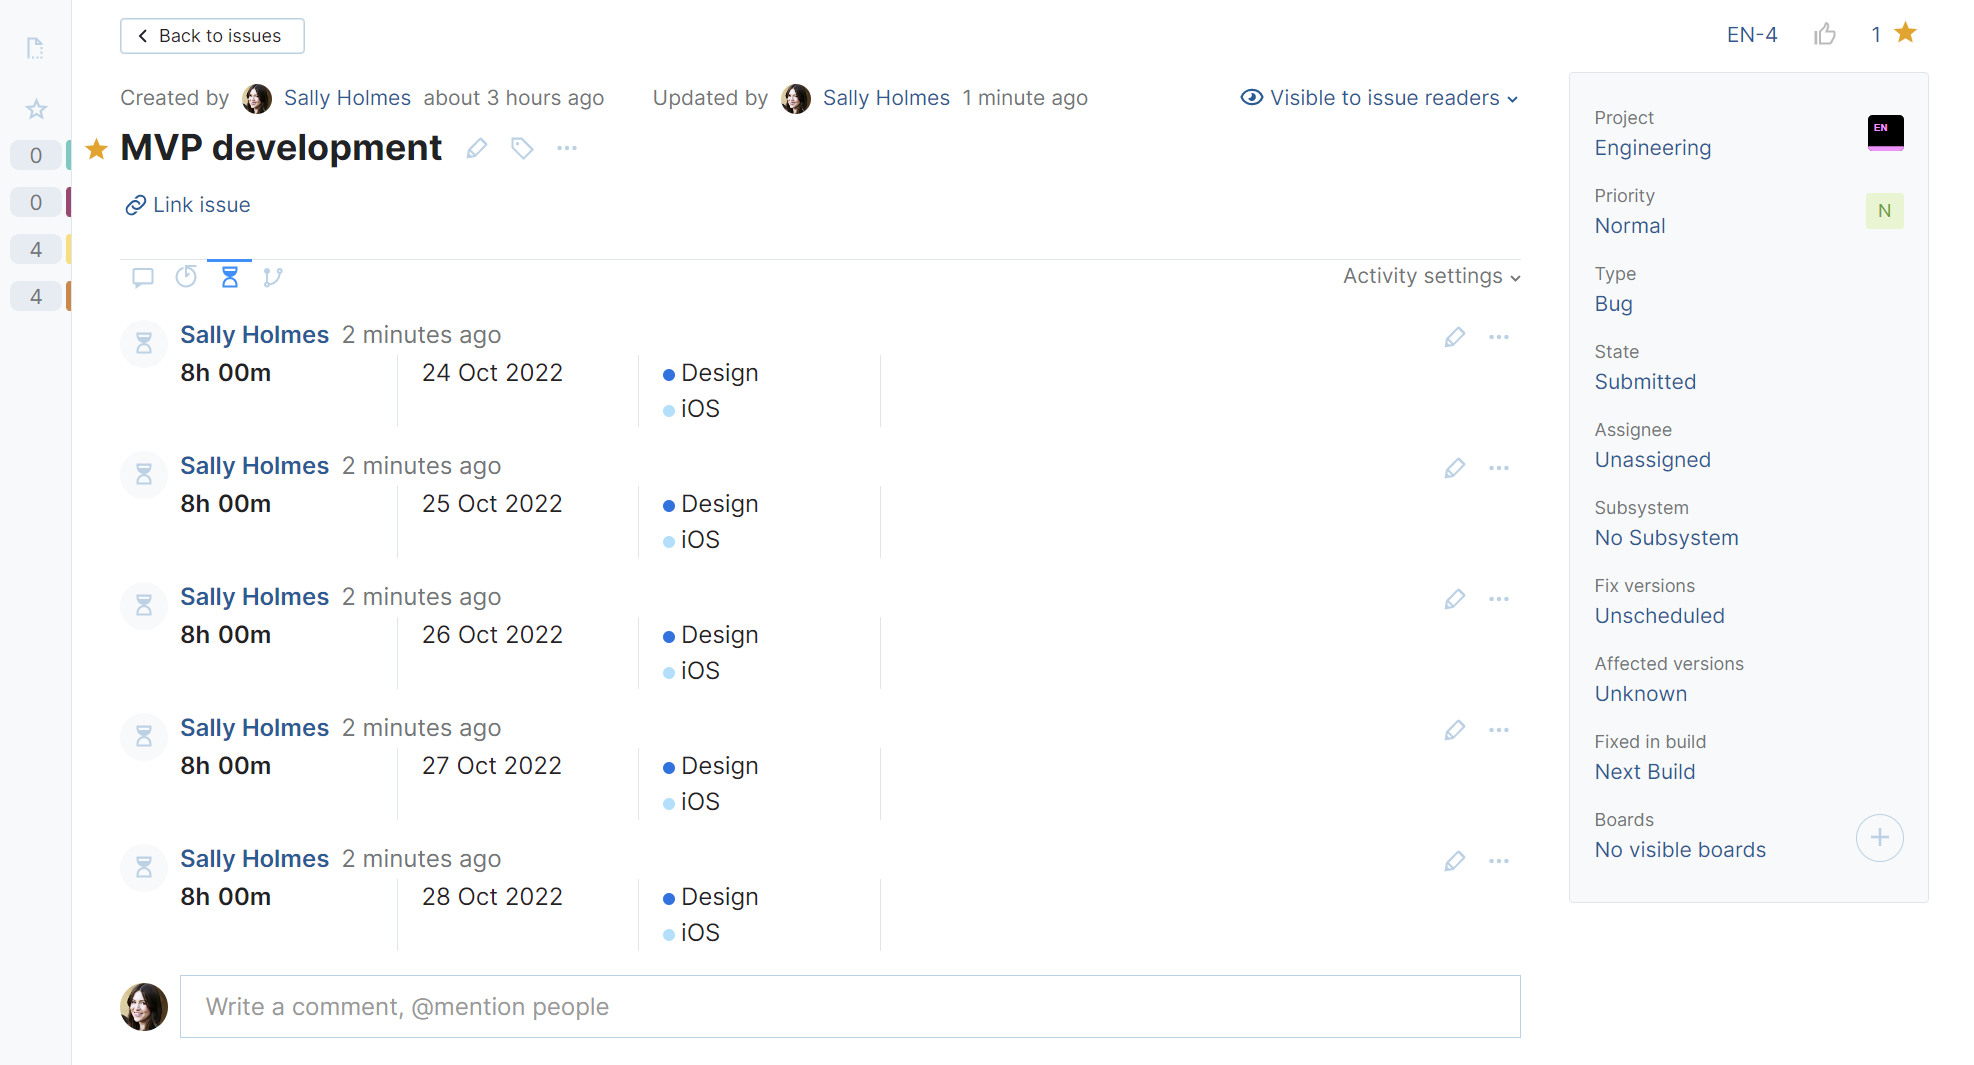This screenshot has height=1065, width=1974.
Task: Edit the 24 Oct work item with pencil icon
Action: (x=1455, y=337)
